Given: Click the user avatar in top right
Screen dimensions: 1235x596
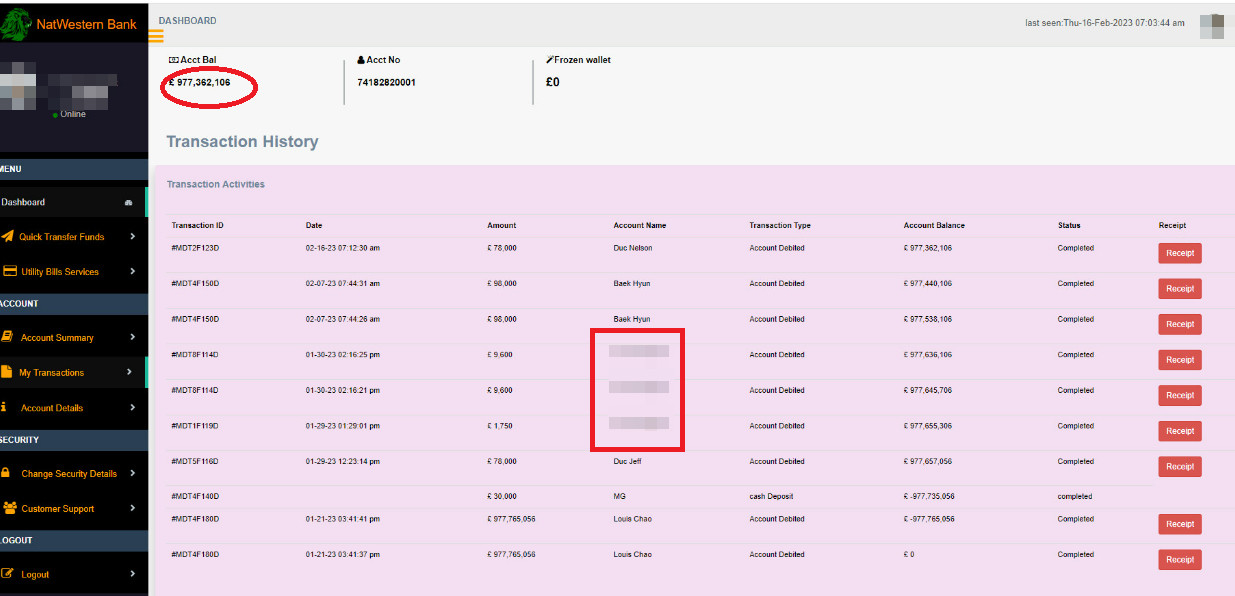Looking at the screenshot, I should [1211, 25].
